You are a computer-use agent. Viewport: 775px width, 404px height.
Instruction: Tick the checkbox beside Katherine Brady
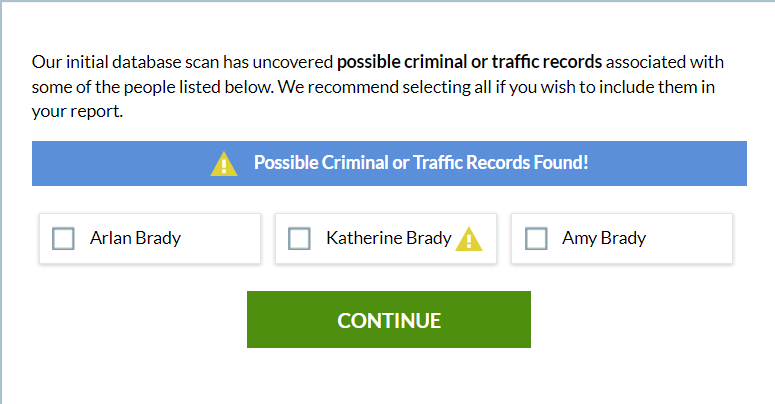coord(299,239)
